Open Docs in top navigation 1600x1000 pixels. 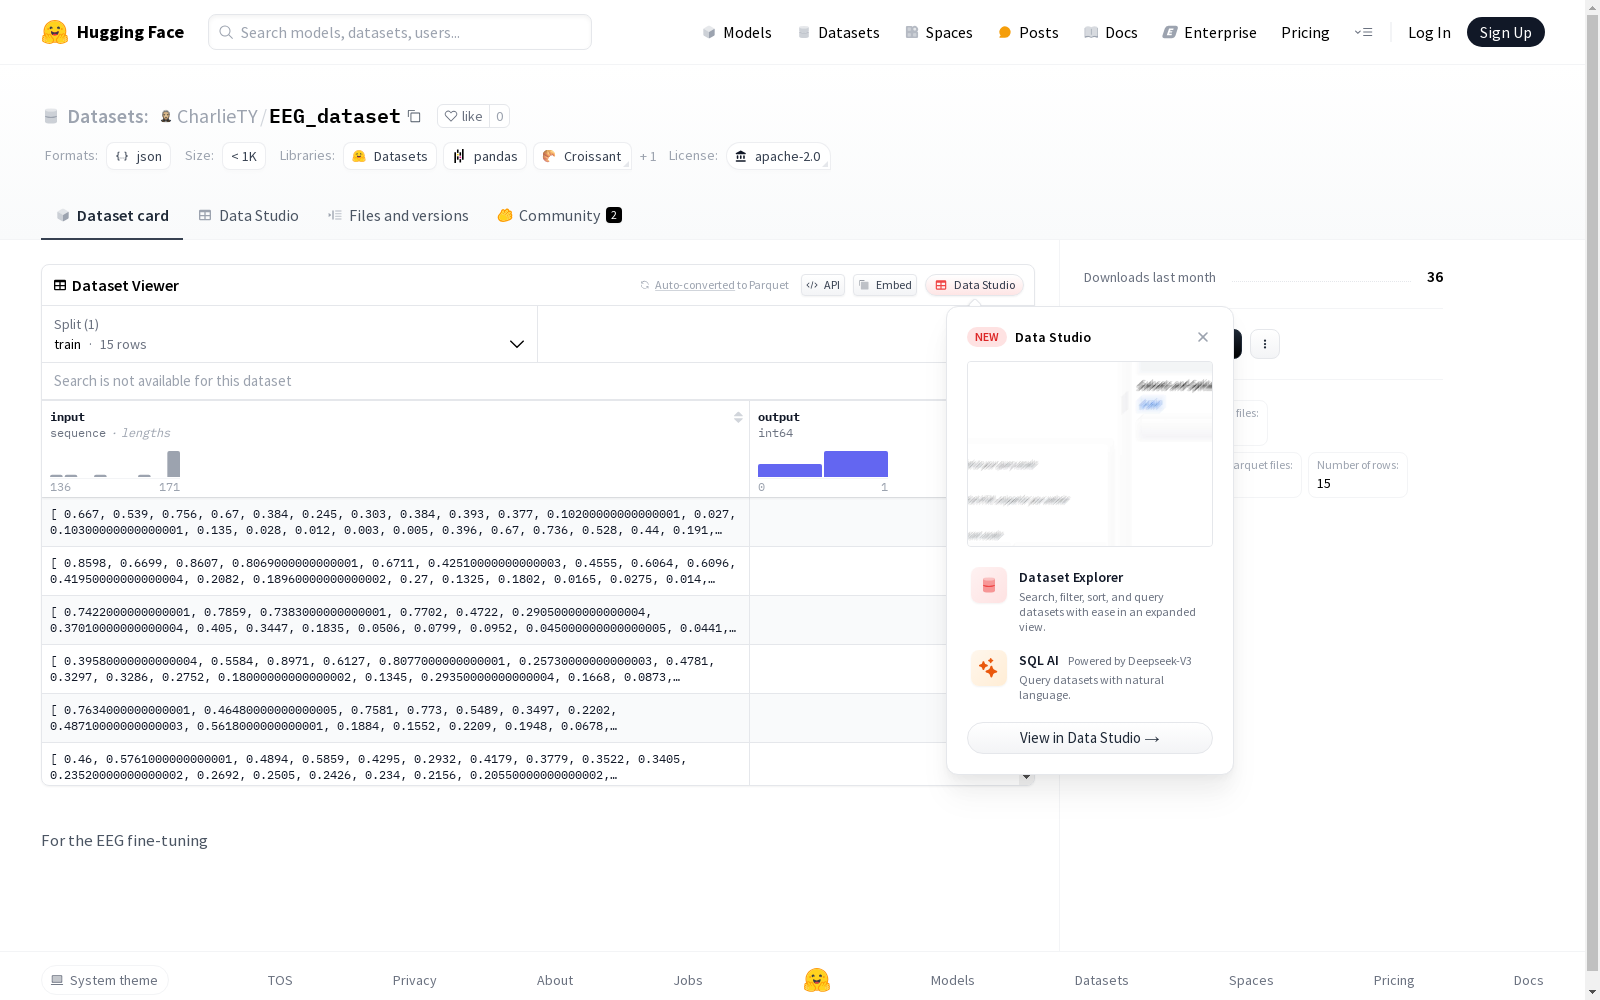(x=1111, y=32)
